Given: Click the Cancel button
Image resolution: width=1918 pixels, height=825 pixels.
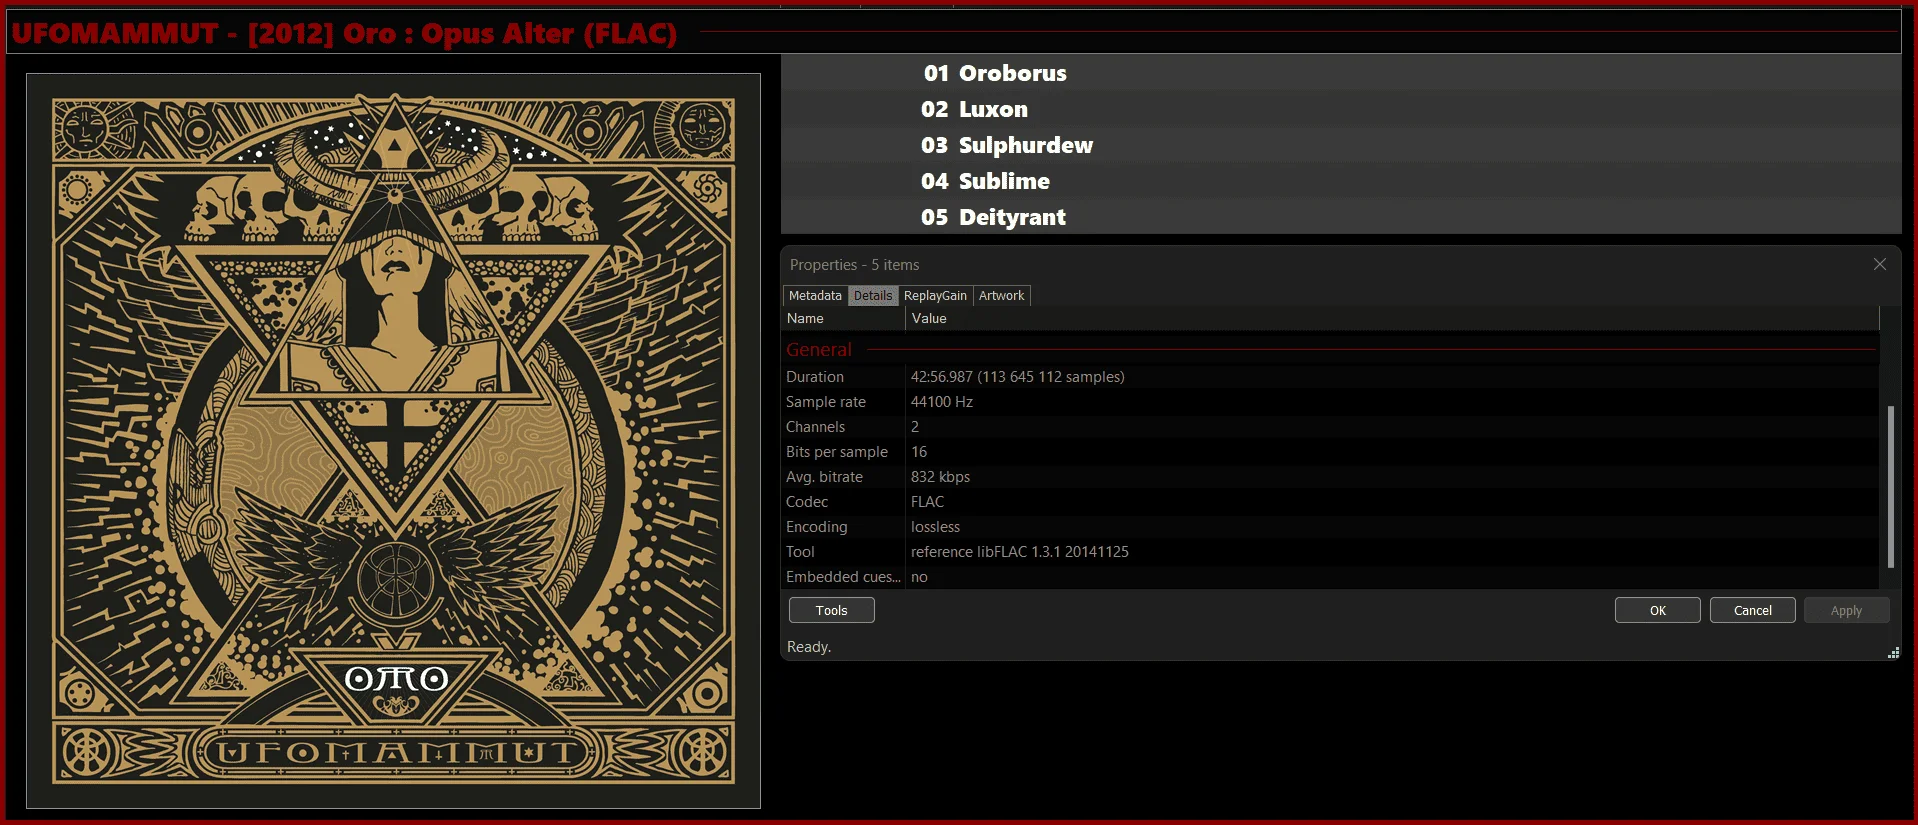Looking at the screenshot, I should click(1752, 610).
